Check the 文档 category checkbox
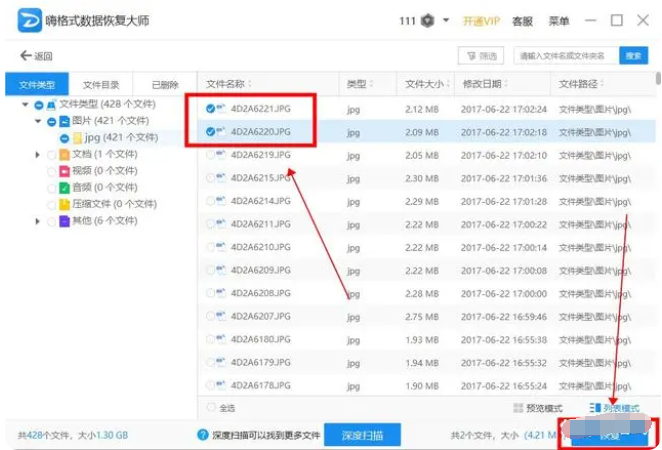The width and height of the screenshot is (662, 450). (x=52, y=155)
